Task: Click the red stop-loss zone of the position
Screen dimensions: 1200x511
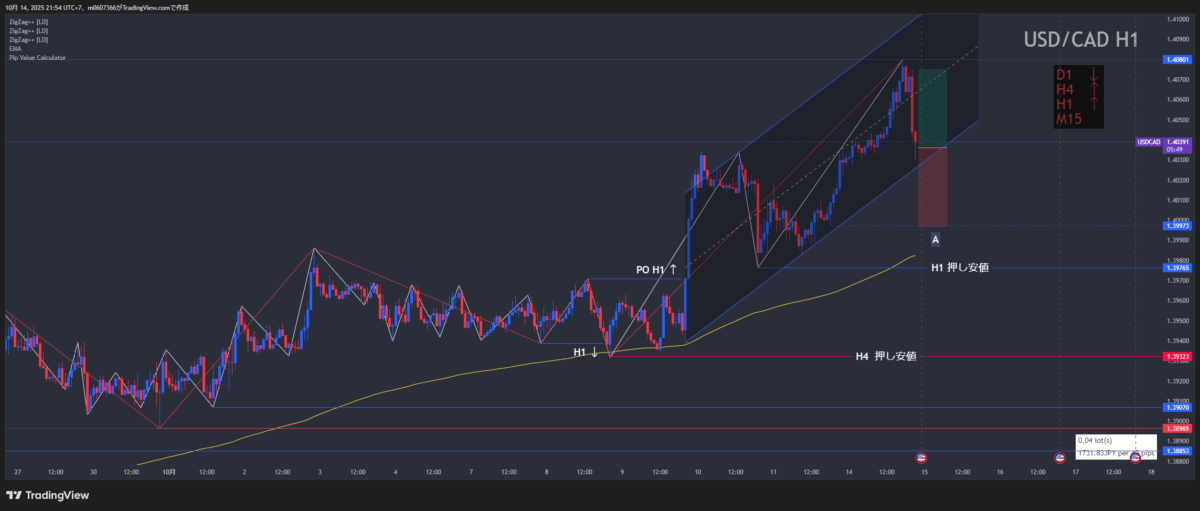Action: (x=932, y=187)
